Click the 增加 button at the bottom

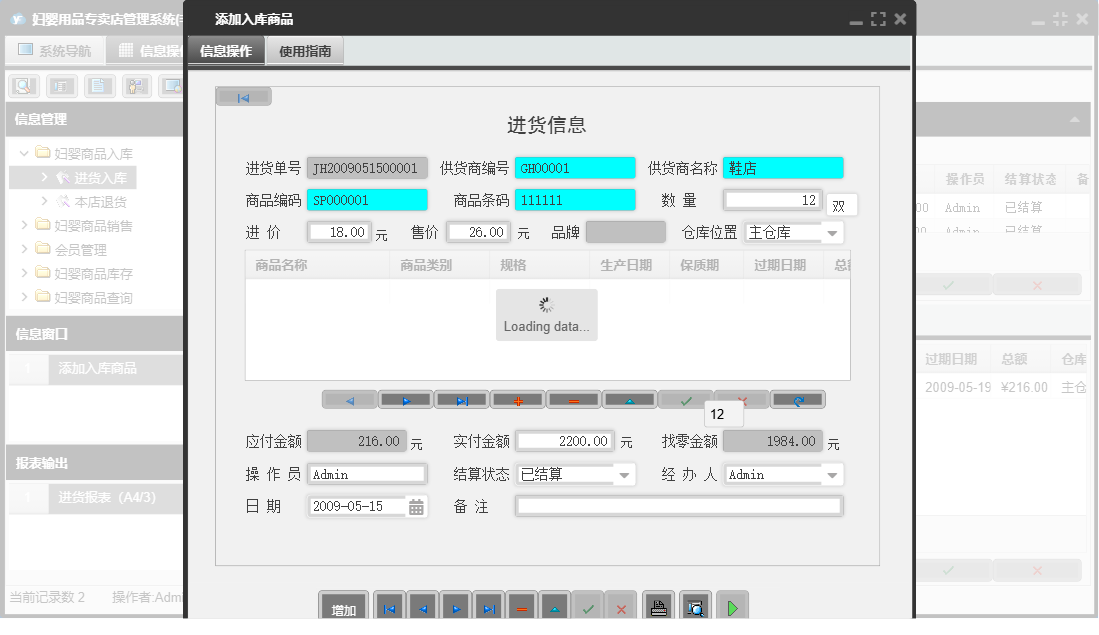tap(342, 605)
